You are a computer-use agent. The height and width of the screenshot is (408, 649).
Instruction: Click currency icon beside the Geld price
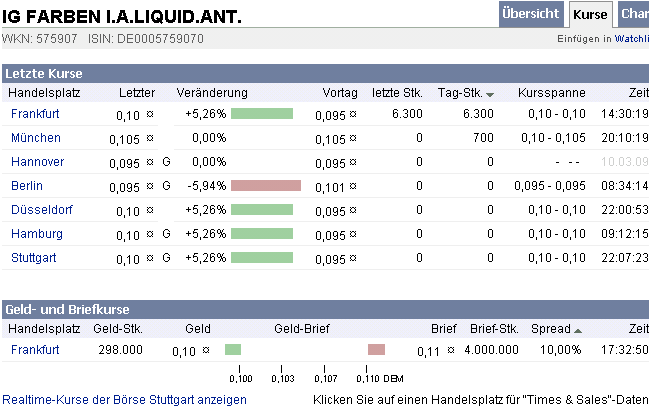(x=205, y=350)
